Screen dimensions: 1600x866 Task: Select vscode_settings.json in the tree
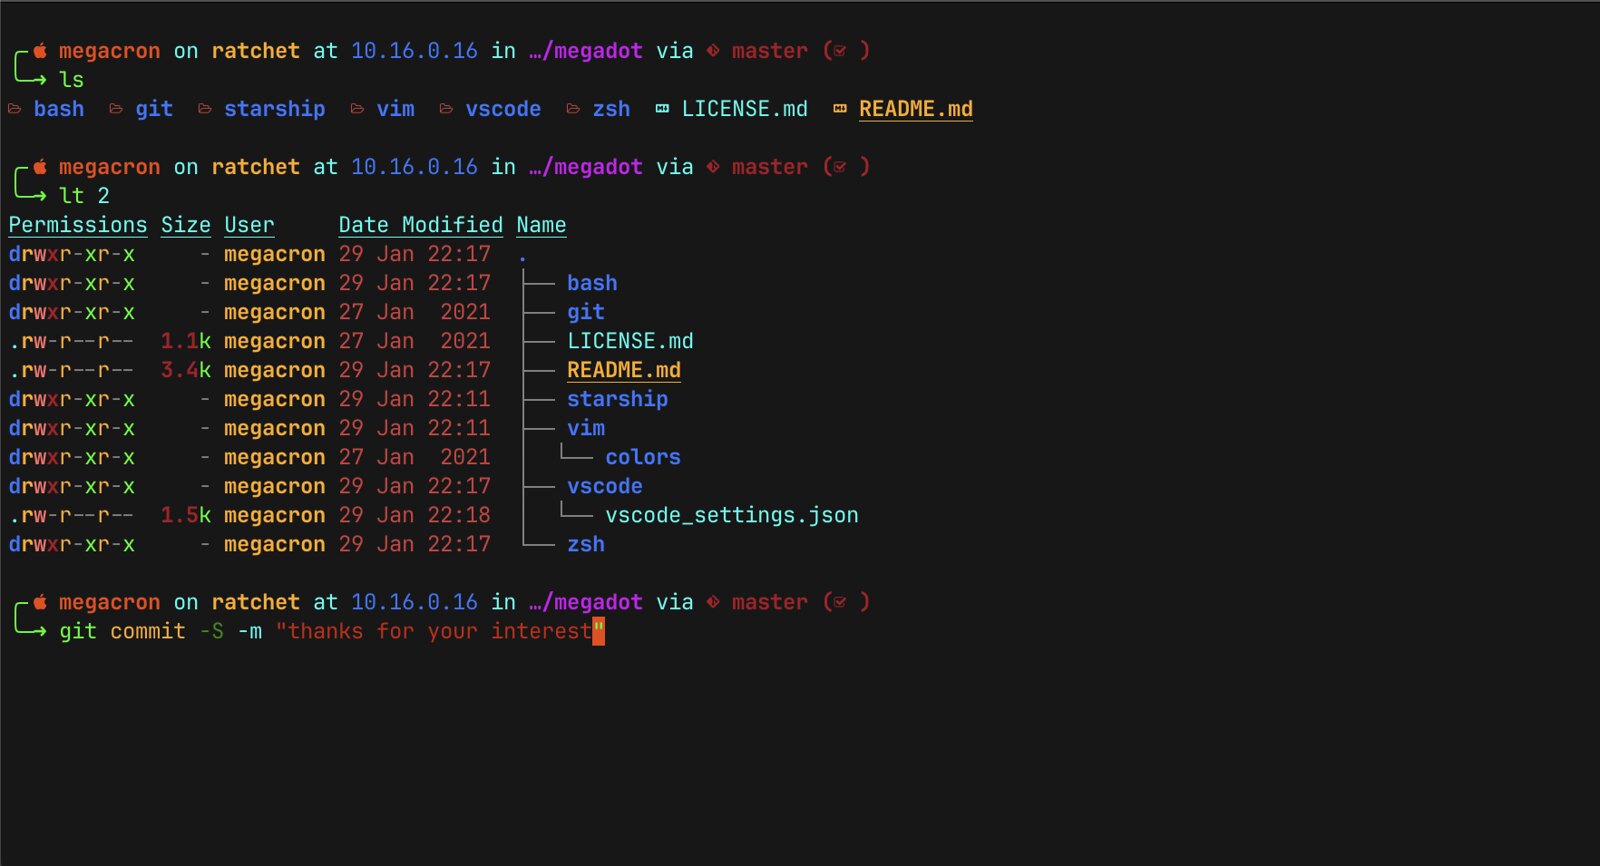pyautogui.click(x=732, y=515)
